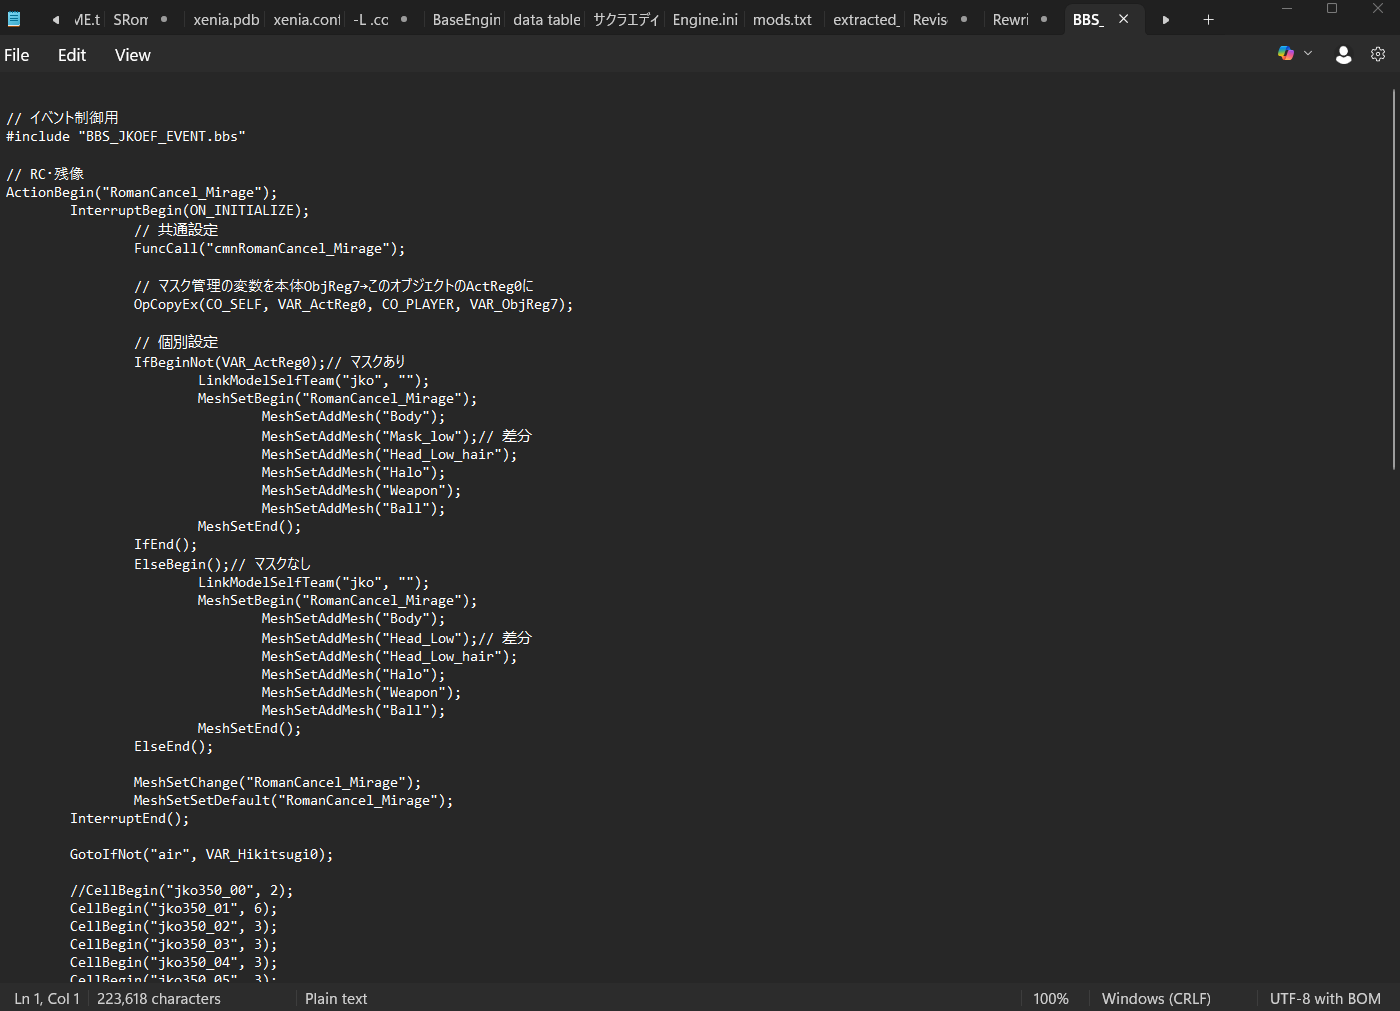The height and width of the screenshot is (1011, 1400).
Task: Click the IfEnd(); line
Action: 166,544
